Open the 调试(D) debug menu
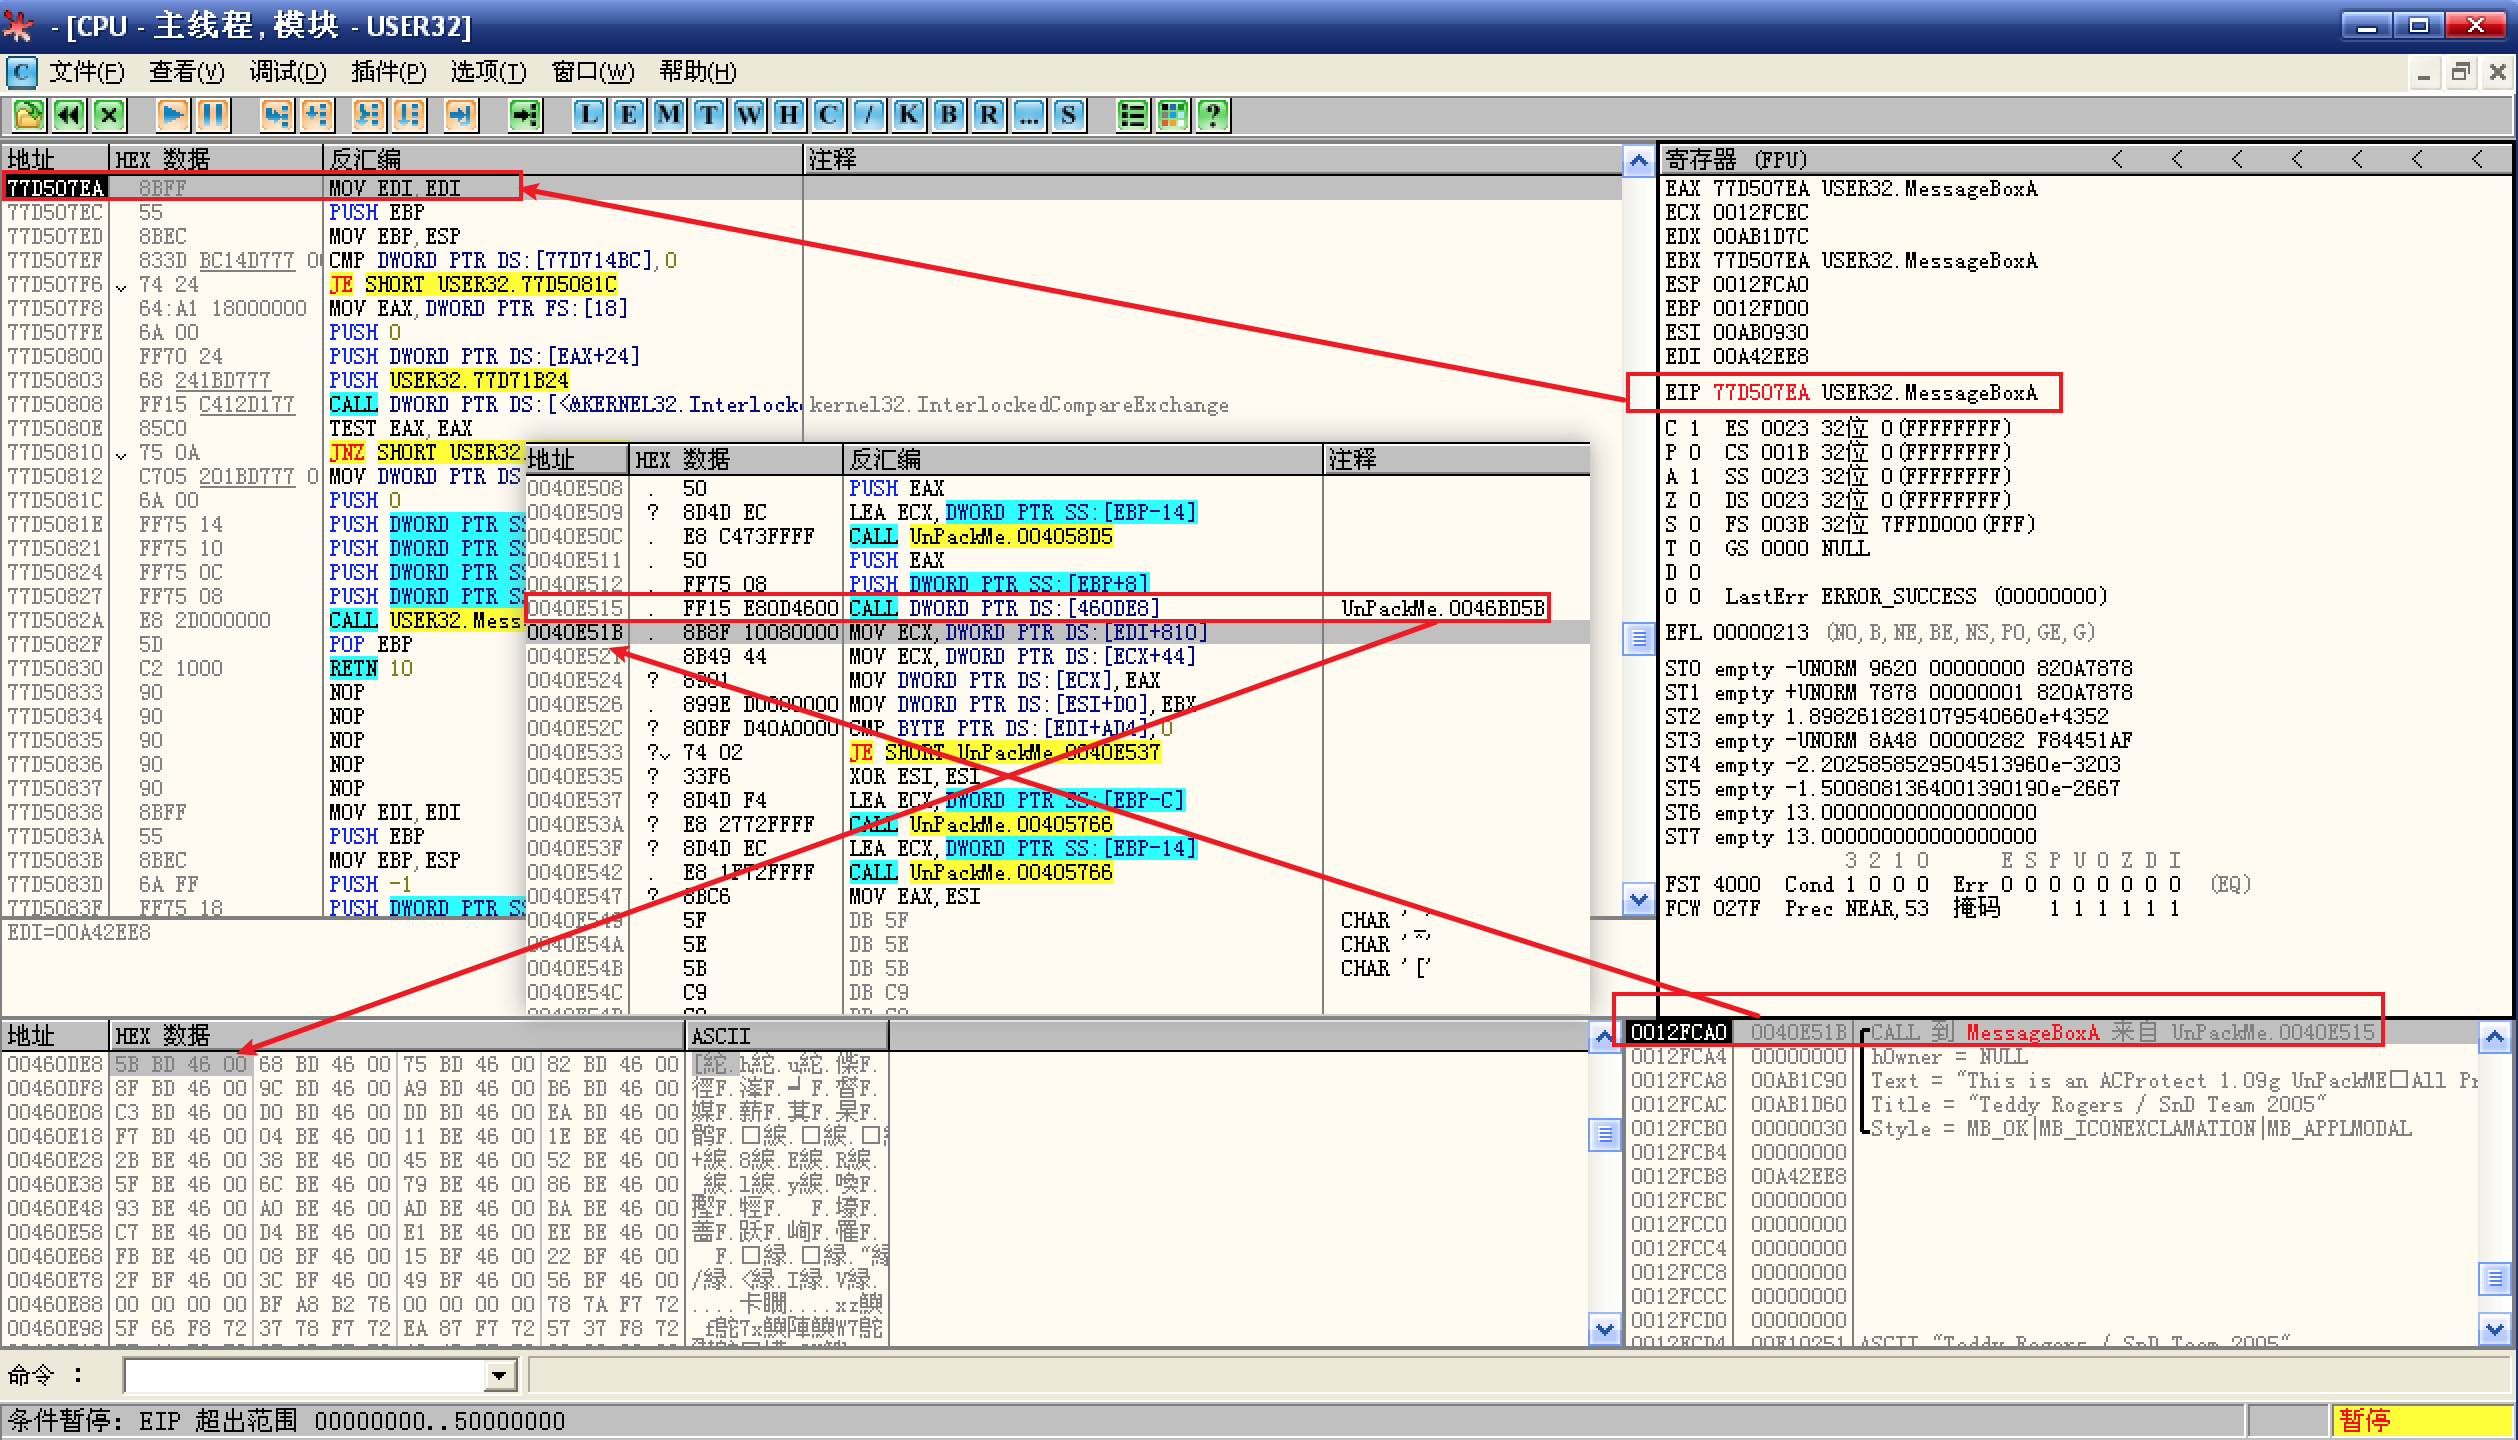 288,72
